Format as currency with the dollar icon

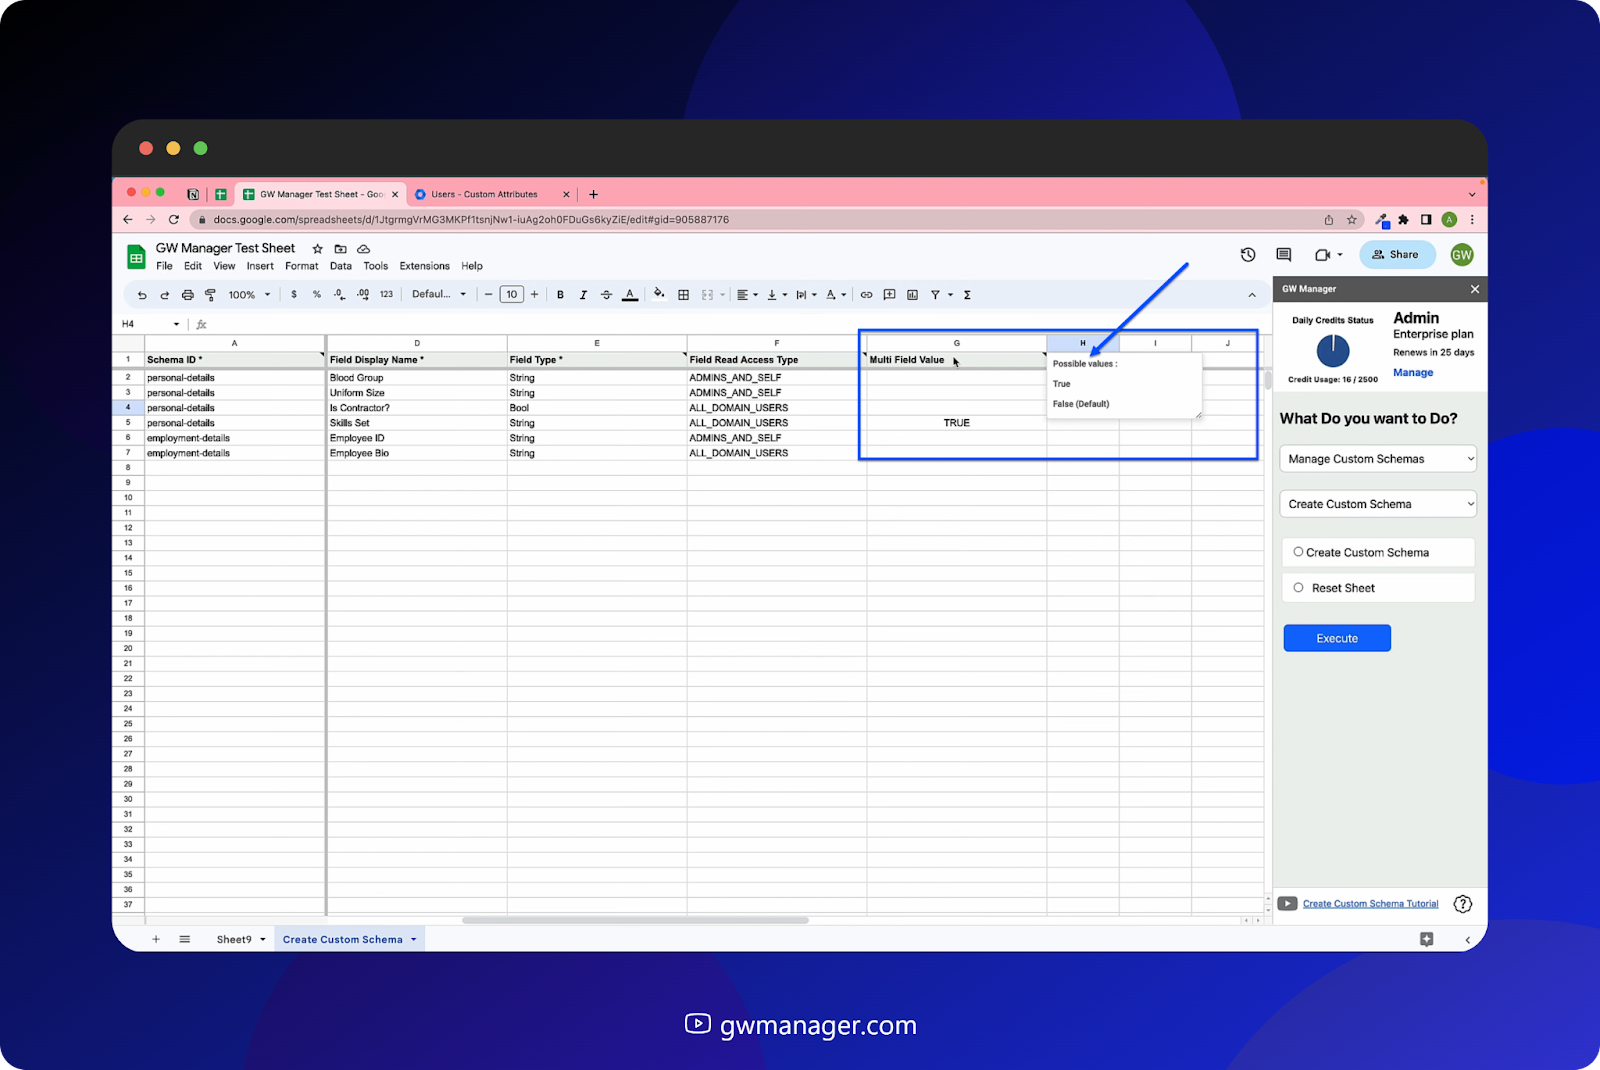click(294, 295)
